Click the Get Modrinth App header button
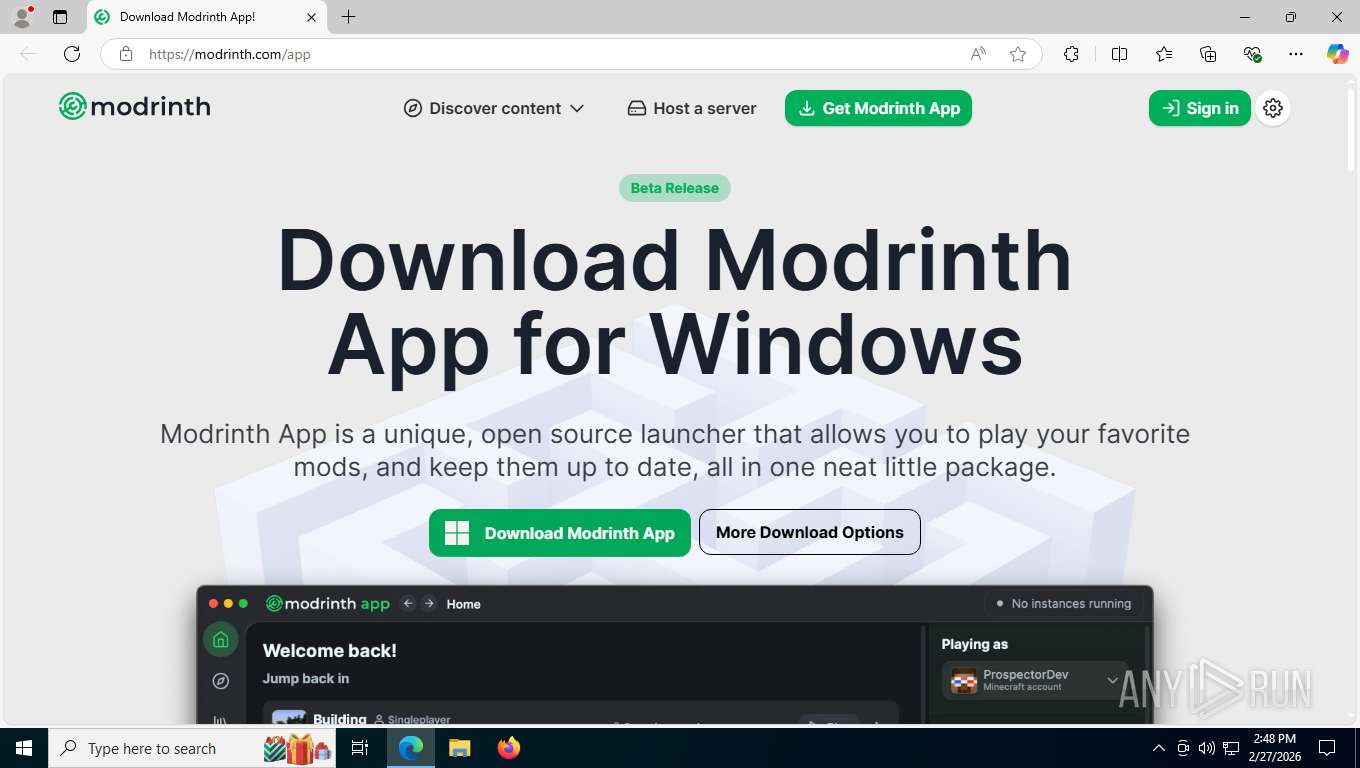The image size is (1360, 768). tap(878, 108)
